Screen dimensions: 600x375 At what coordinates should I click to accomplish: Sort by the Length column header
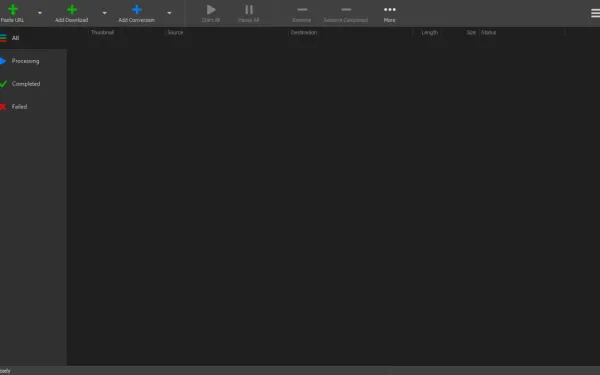[430, 33]
